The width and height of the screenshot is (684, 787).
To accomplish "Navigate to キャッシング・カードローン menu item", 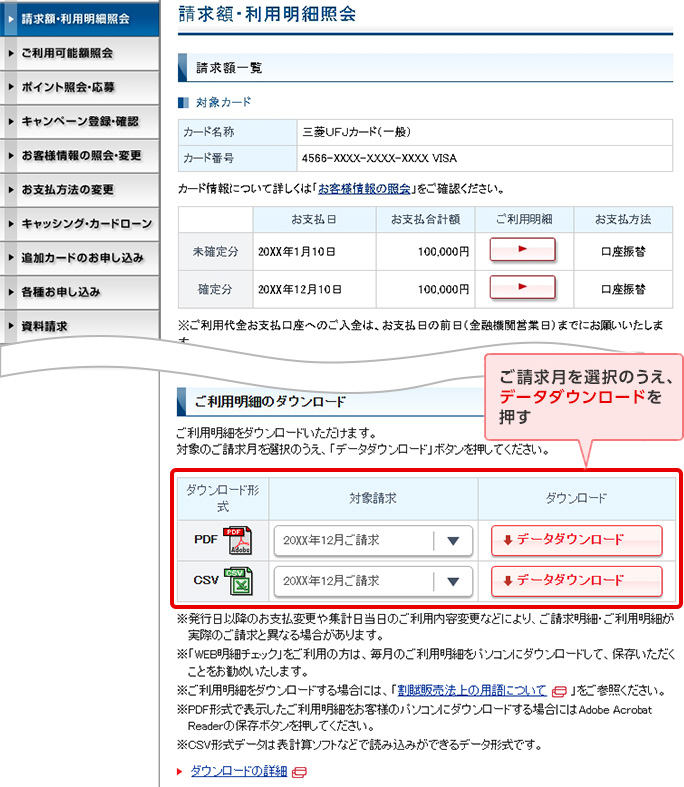I will coord(79,223).
